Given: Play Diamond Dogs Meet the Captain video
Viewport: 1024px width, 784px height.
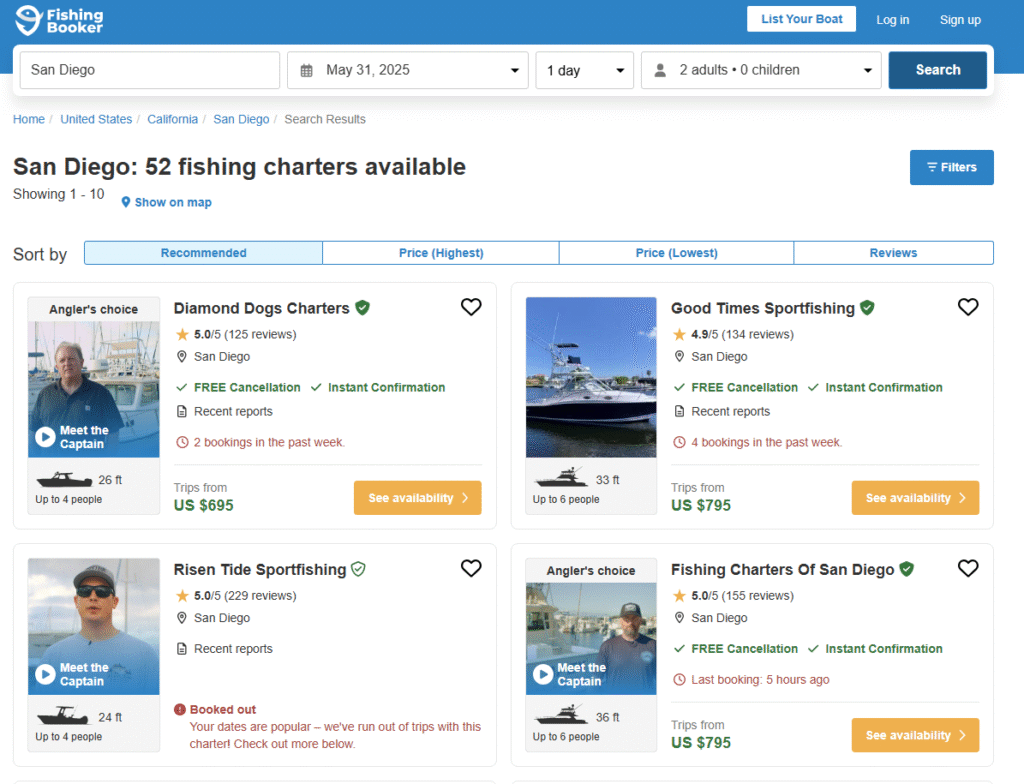Looking at the screenshot, I should 45,436.
